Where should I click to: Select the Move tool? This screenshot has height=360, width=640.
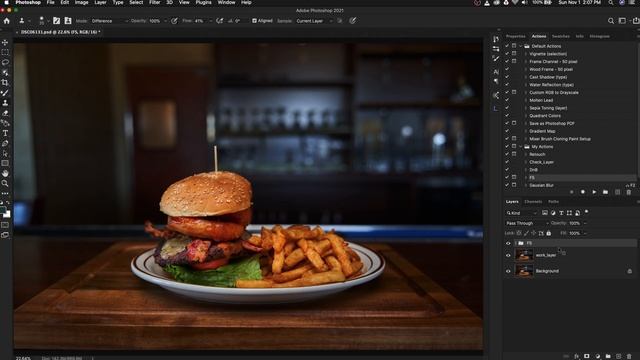coord(5,42)
